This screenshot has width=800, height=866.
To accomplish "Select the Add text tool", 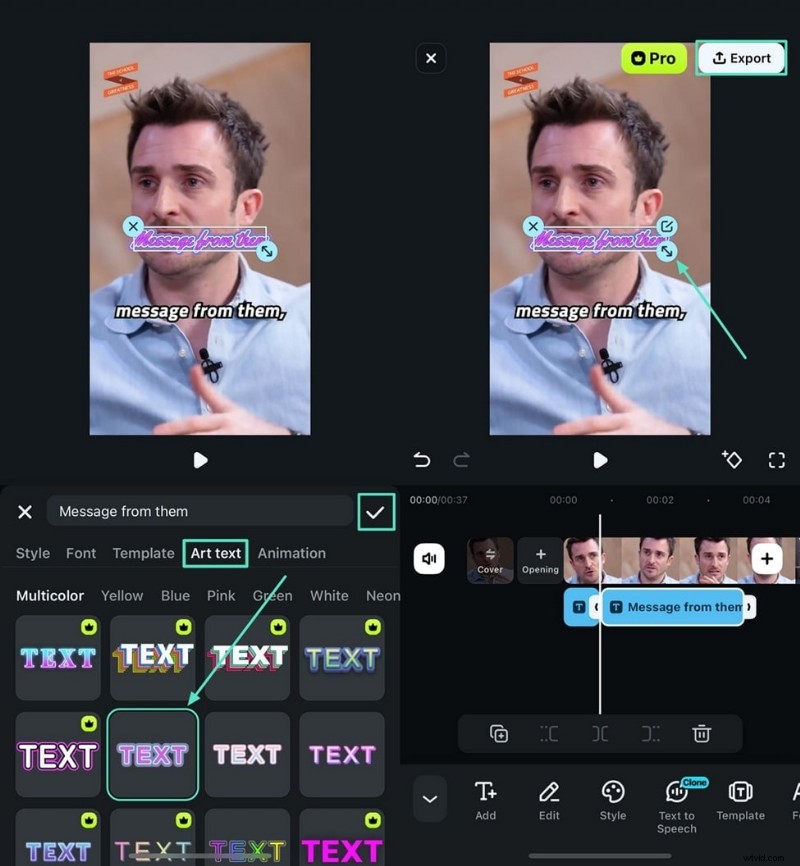I will tap(486, 800).
